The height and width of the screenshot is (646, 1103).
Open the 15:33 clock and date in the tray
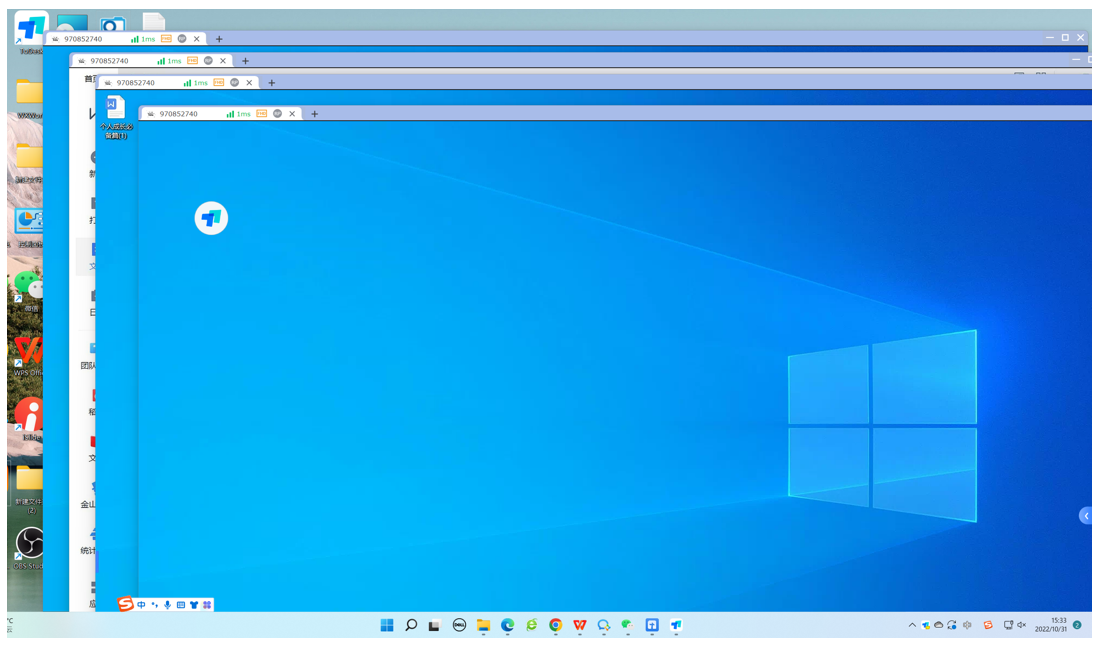1051,625
